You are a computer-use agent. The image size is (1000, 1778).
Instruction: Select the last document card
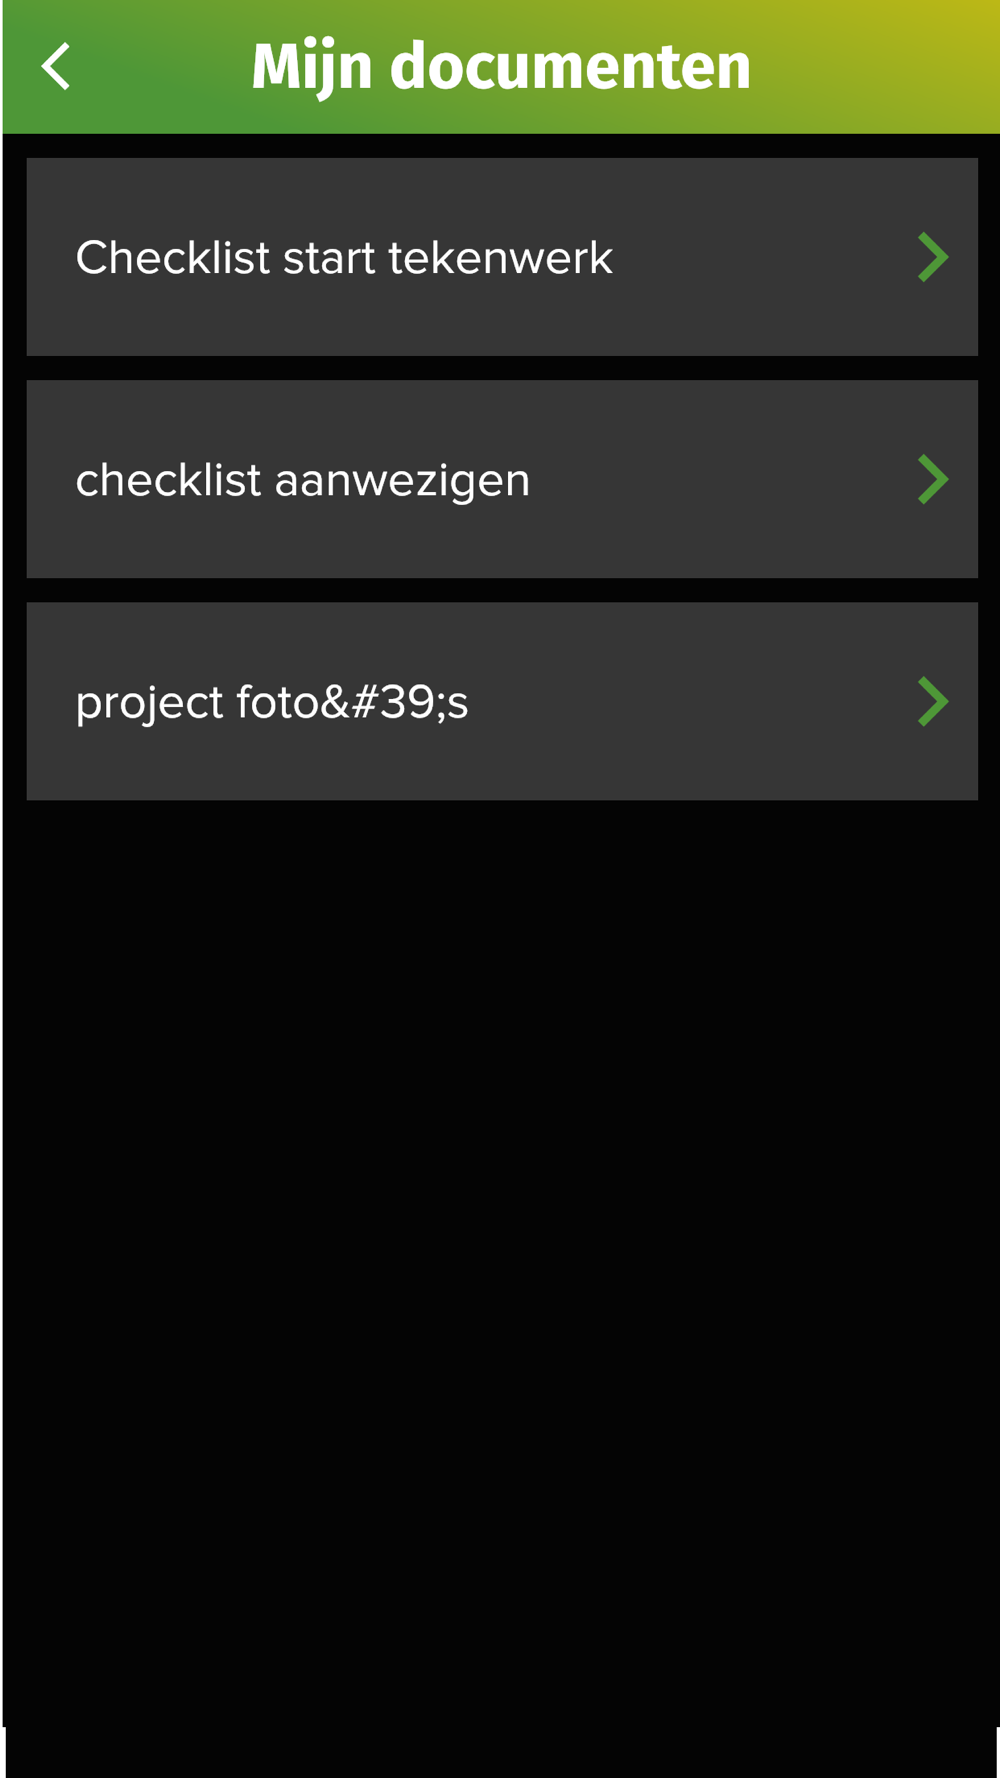click(x=502, y=701)
